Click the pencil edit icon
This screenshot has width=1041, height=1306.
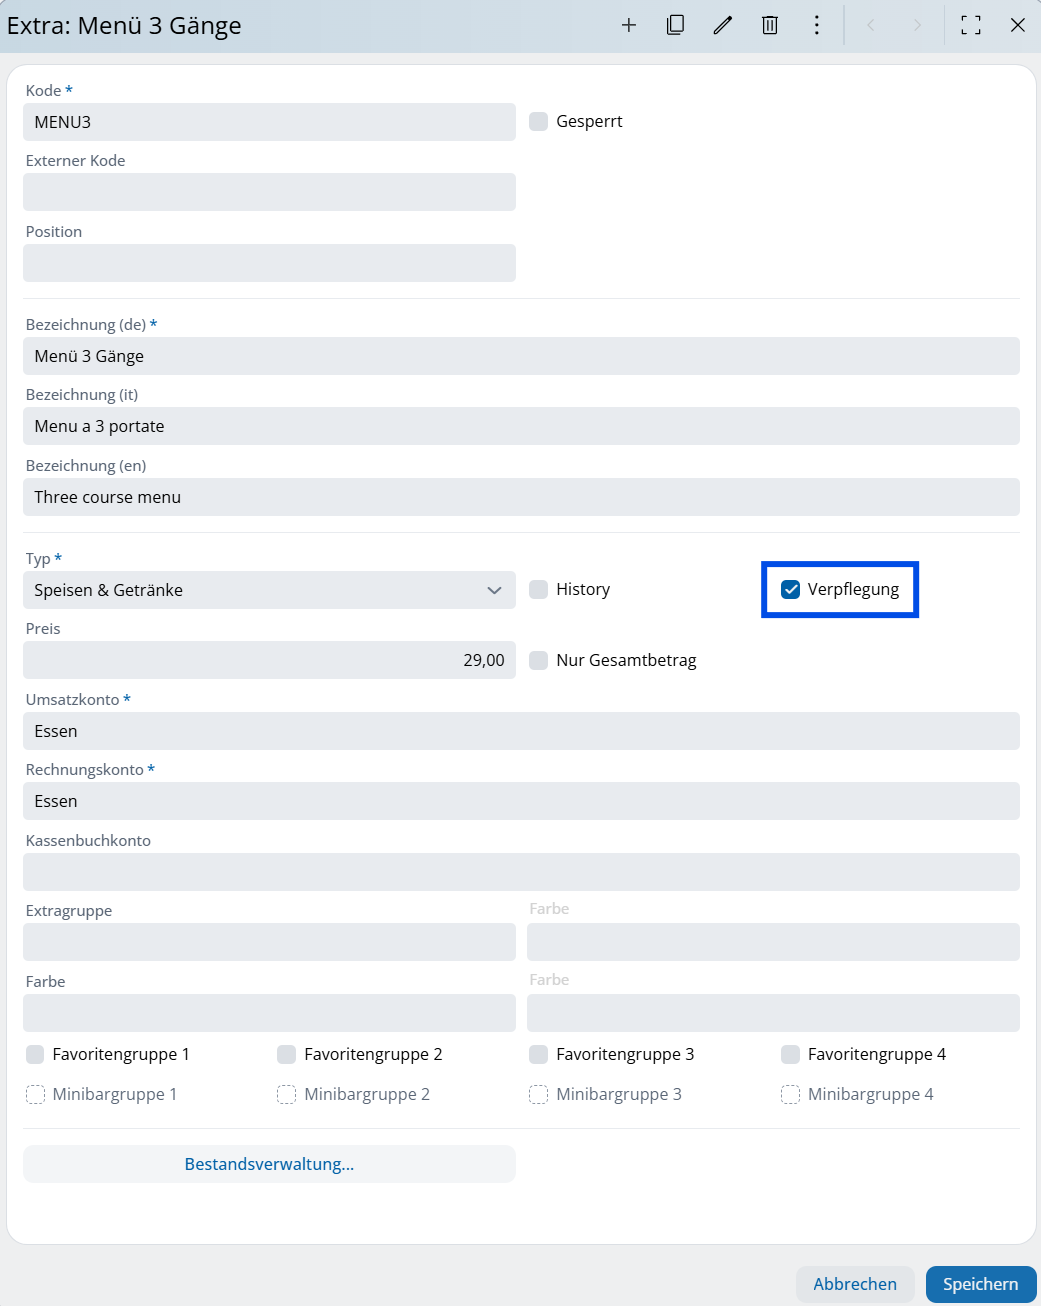(x=723, y=25)
